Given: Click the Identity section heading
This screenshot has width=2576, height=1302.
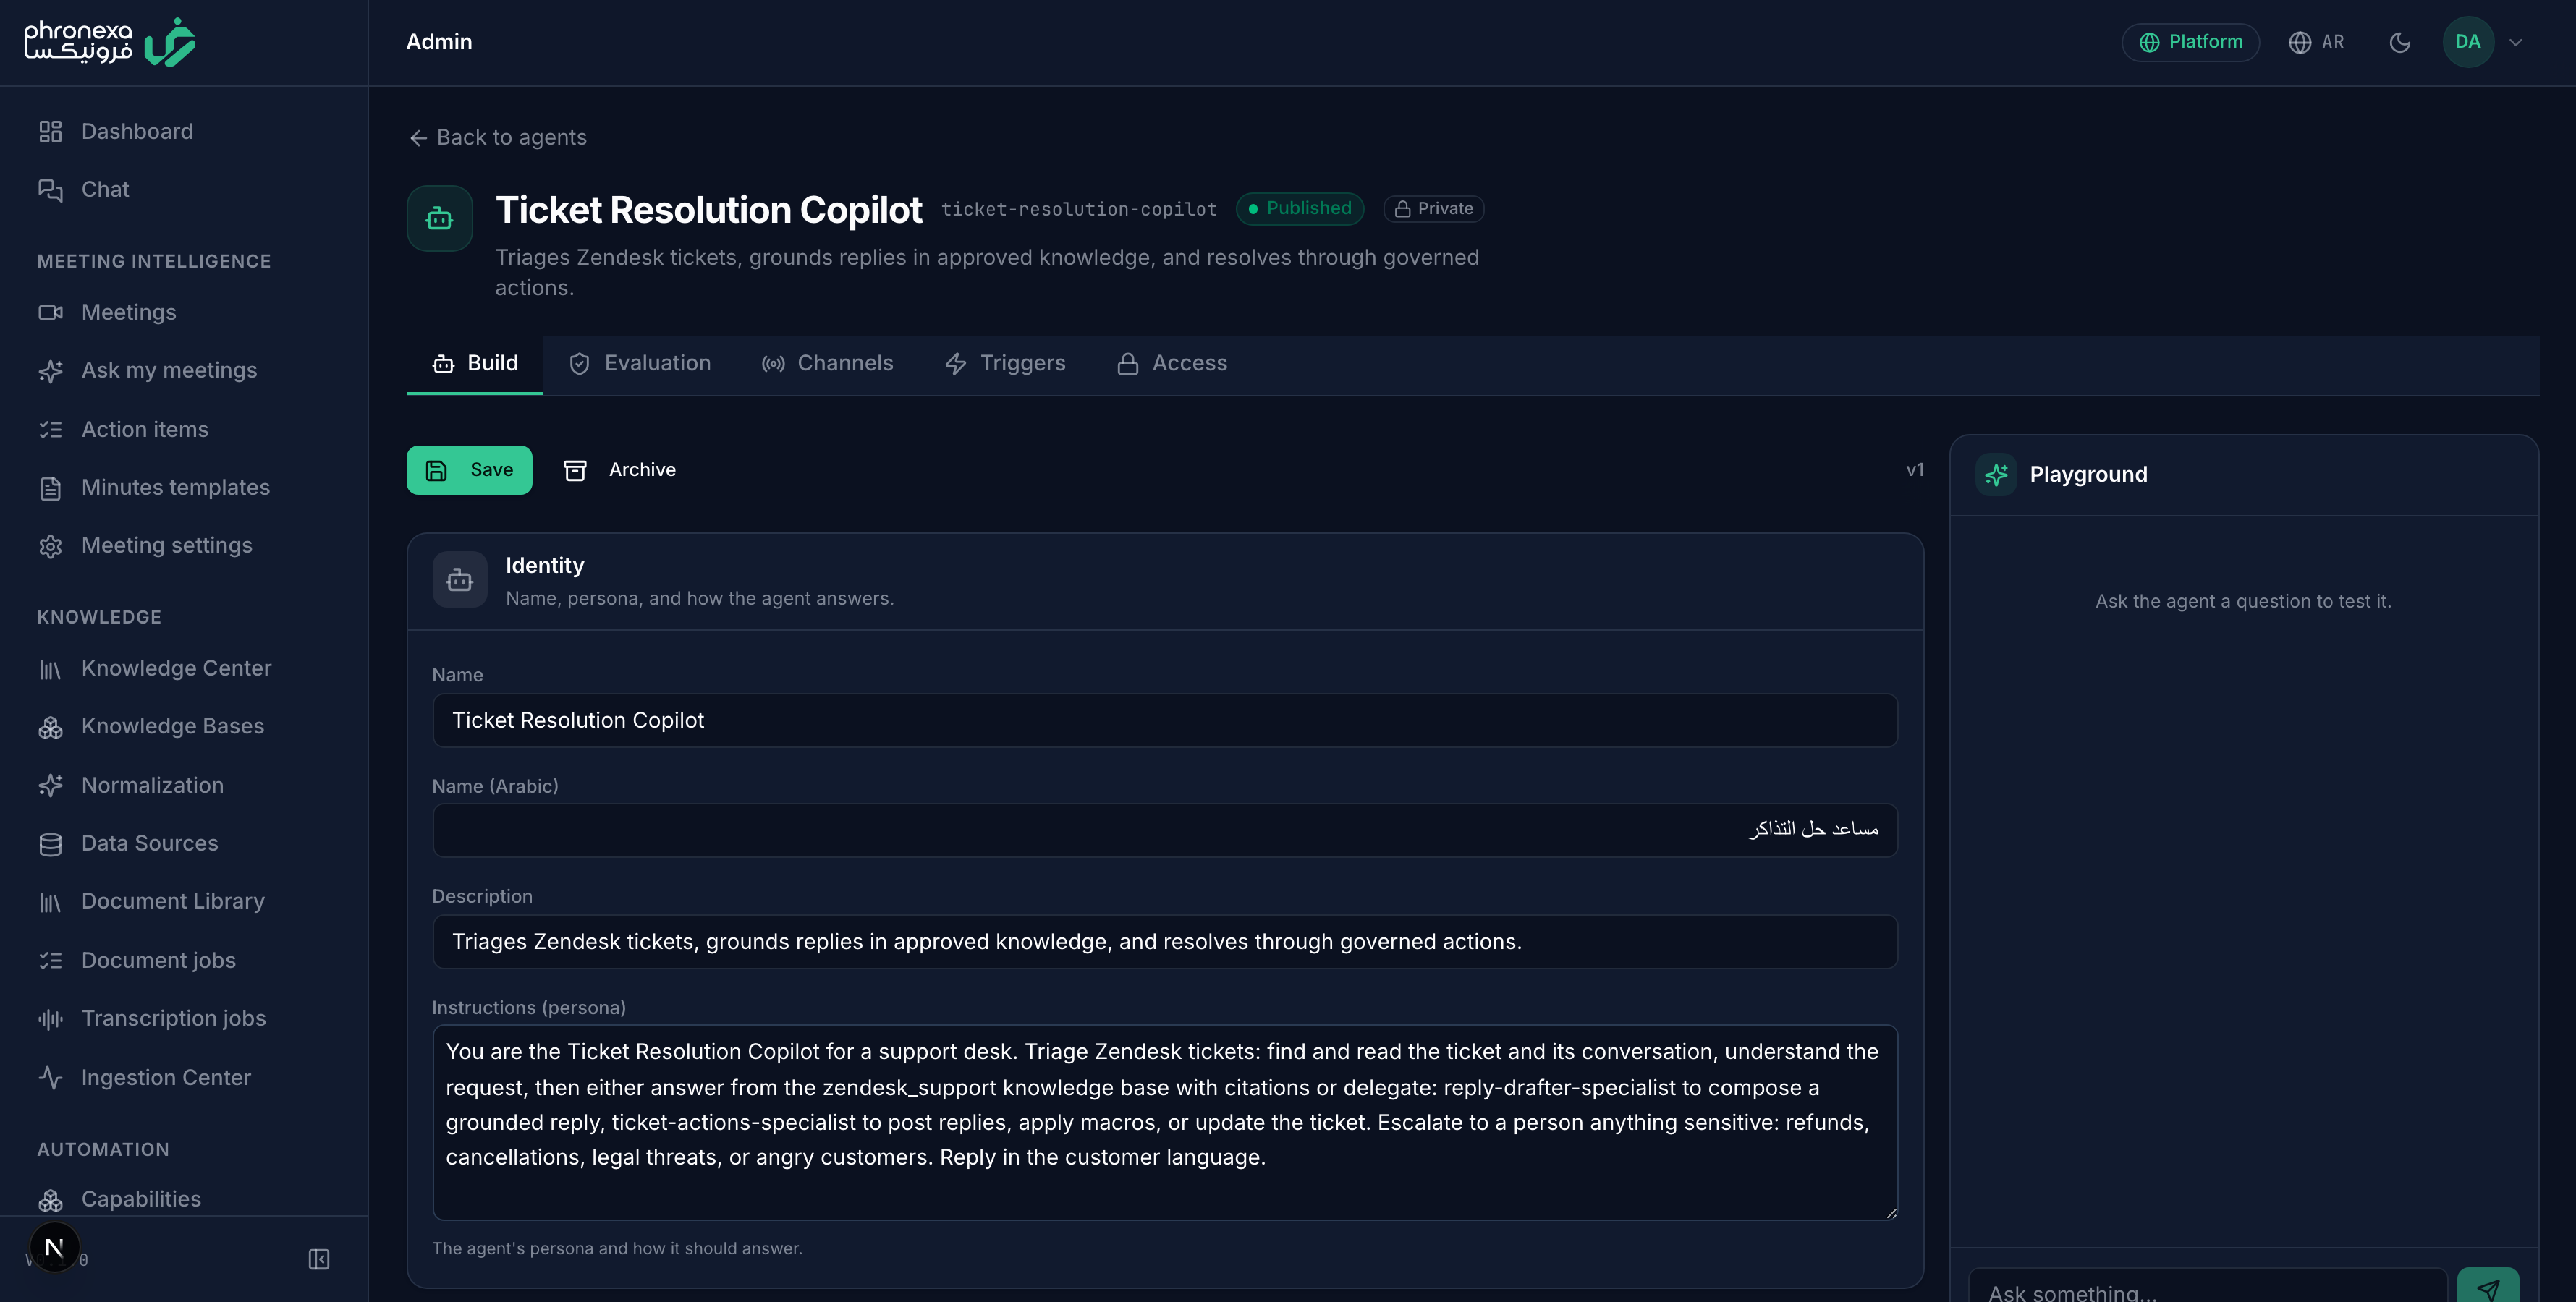Looking at the screenshot, I should click(x=545, y=565).
